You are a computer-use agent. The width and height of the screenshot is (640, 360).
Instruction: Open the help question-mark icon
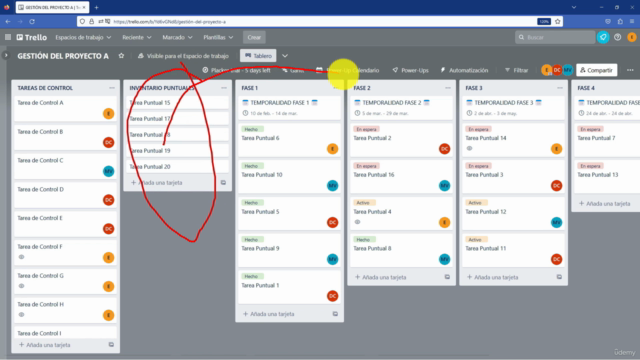pos(618,37)
